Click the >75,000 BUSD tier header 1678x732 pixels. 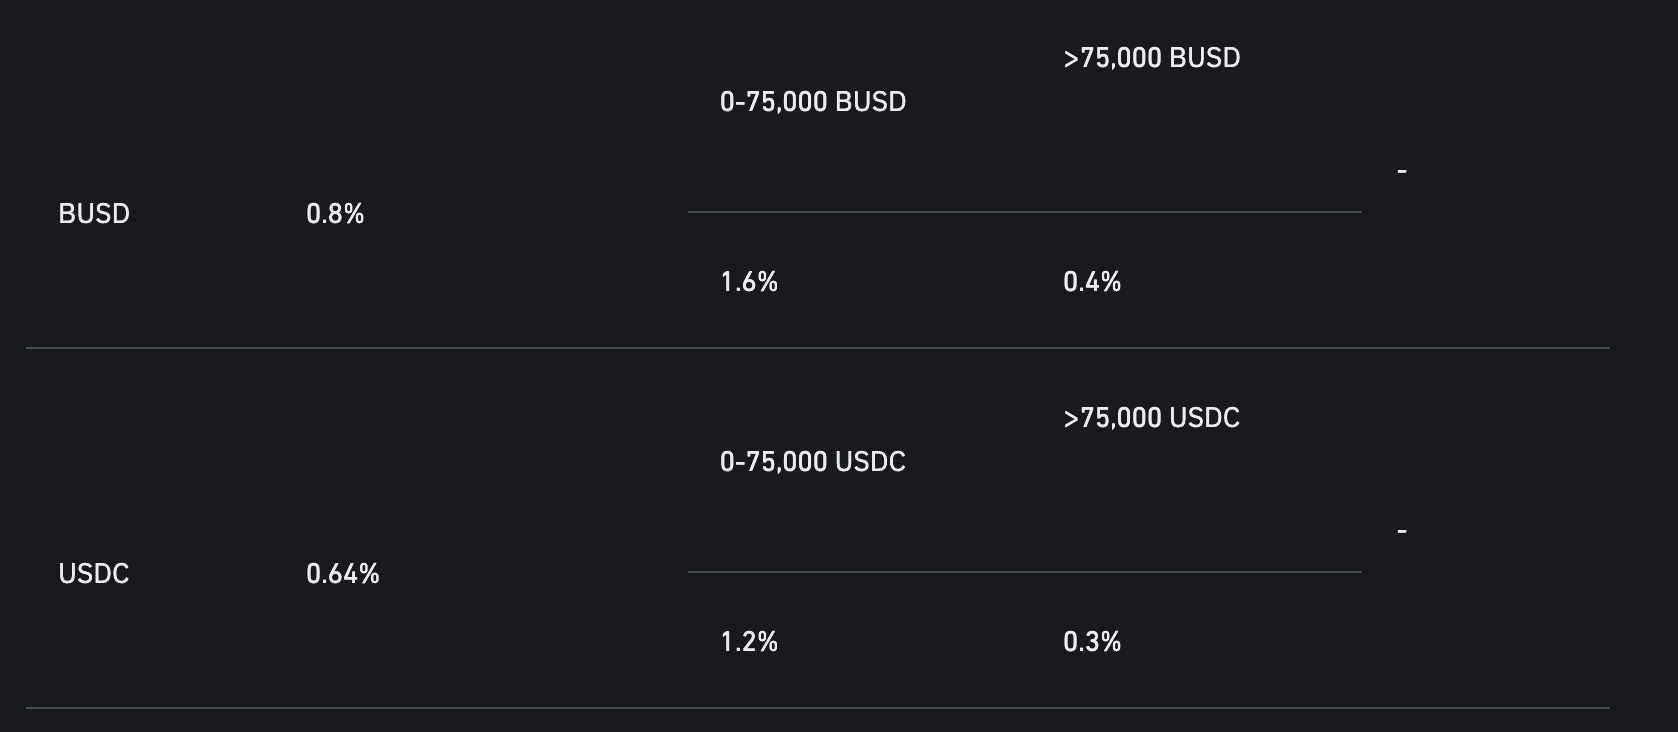tap(1152, 58)
